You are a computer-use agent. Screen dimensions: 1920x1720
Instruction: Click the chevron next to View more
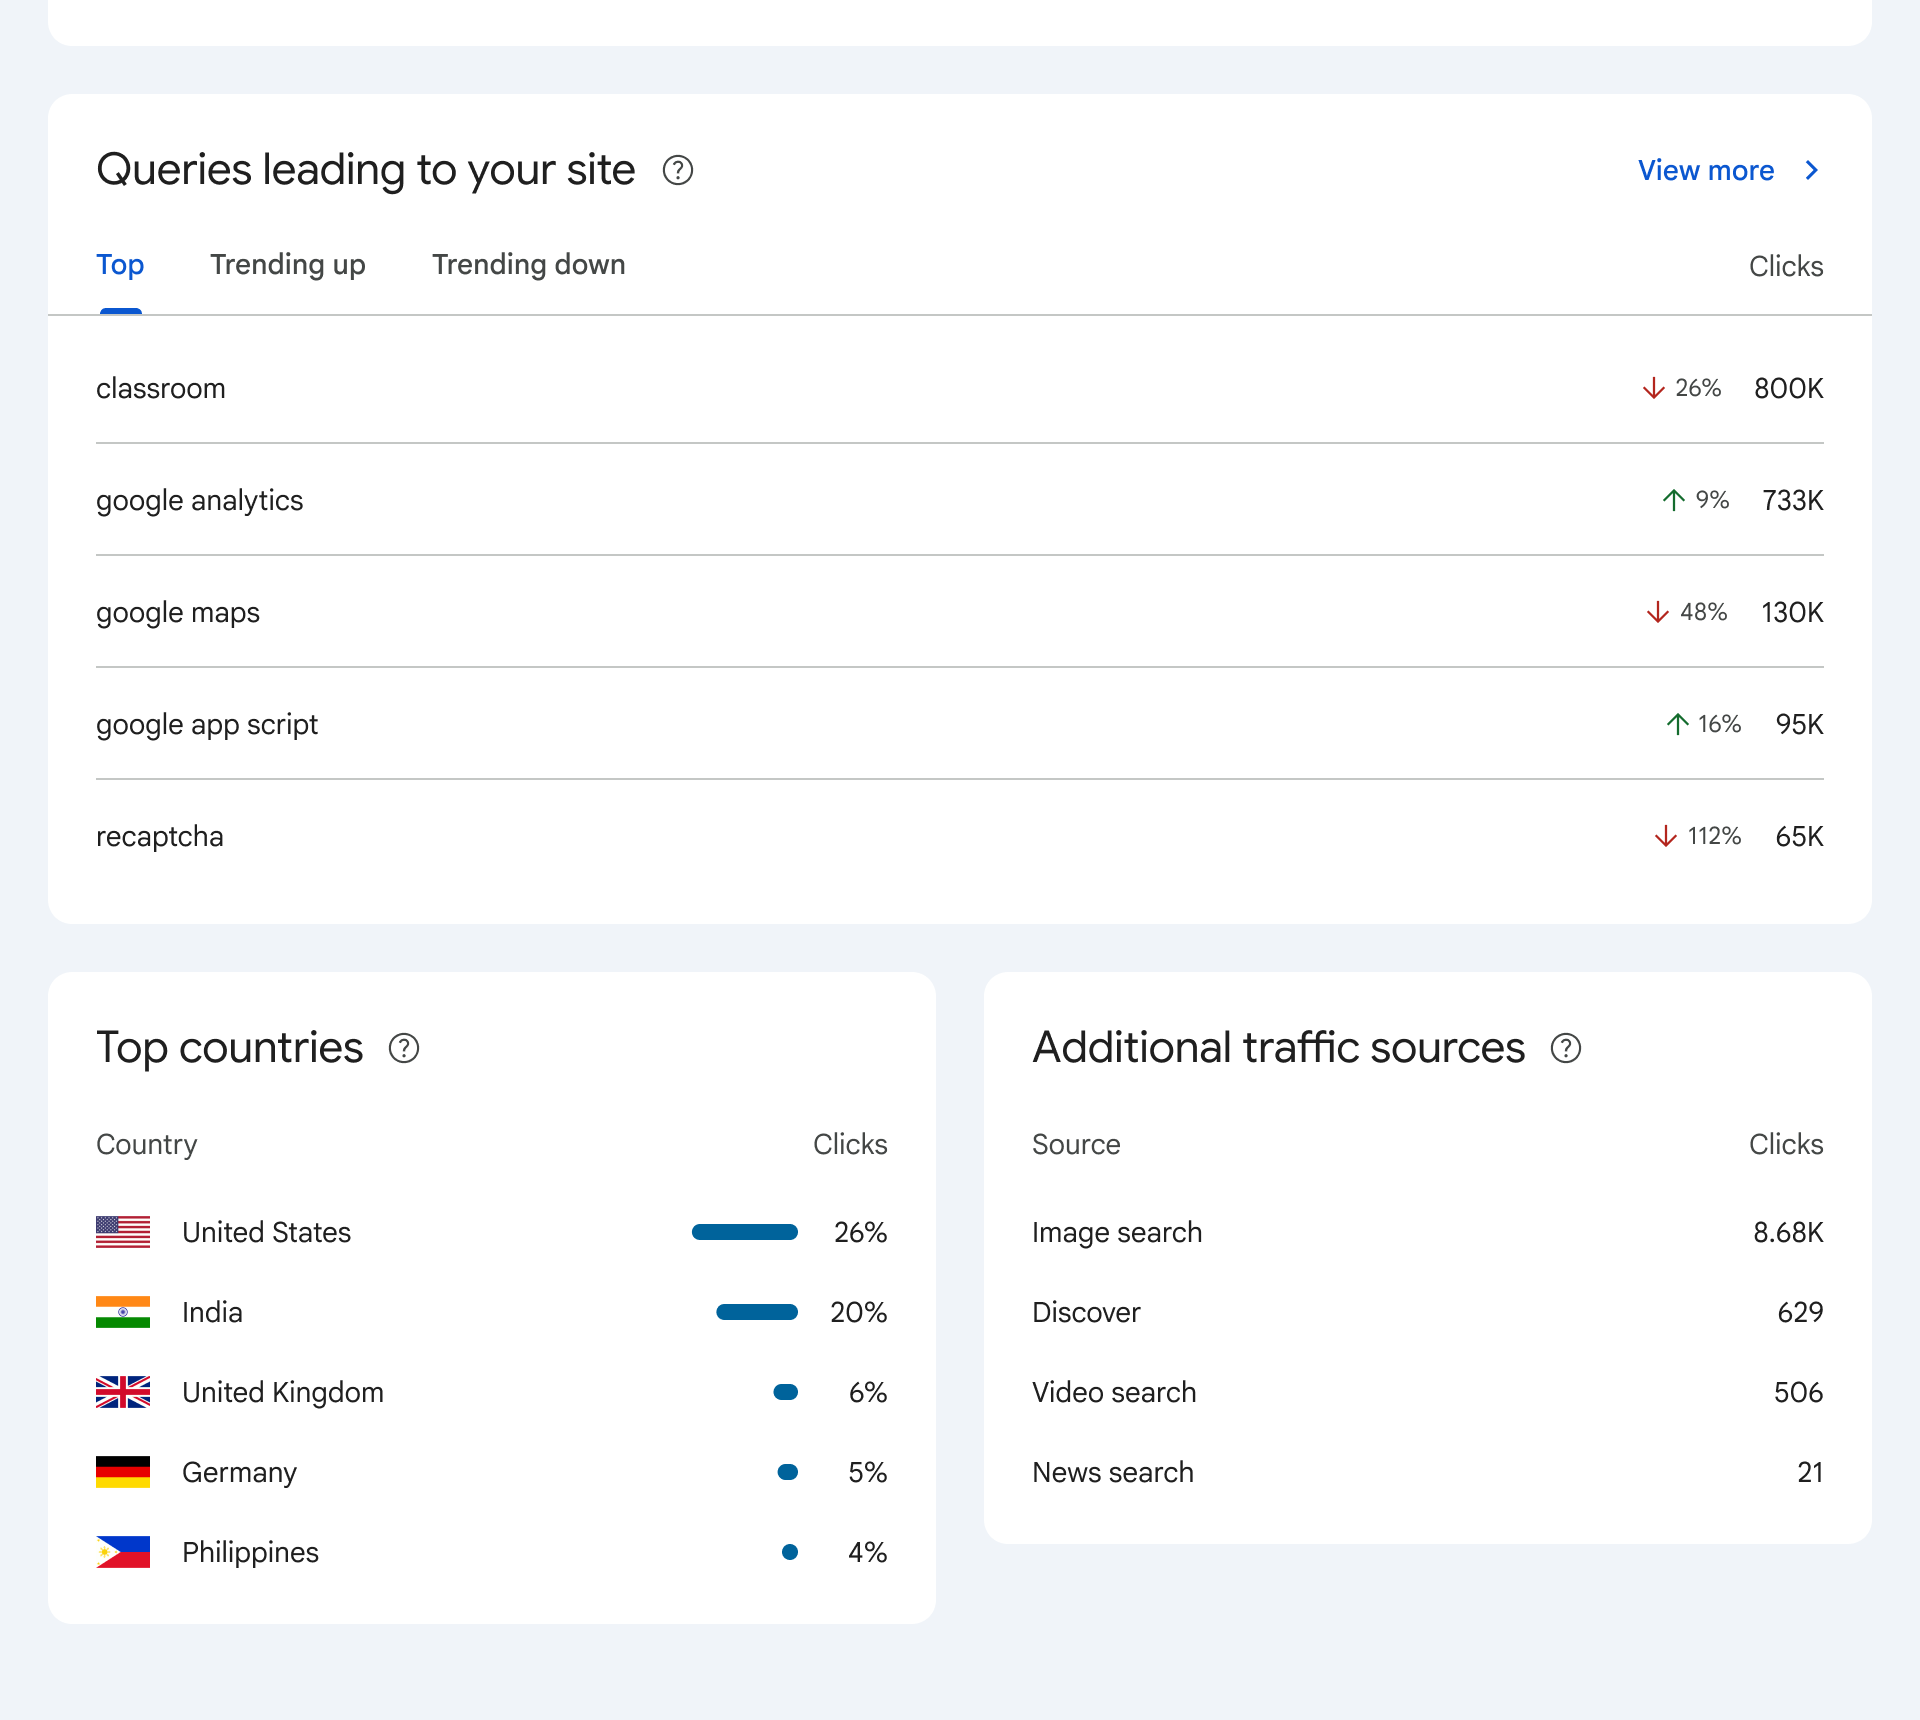tap(1811, 171)
